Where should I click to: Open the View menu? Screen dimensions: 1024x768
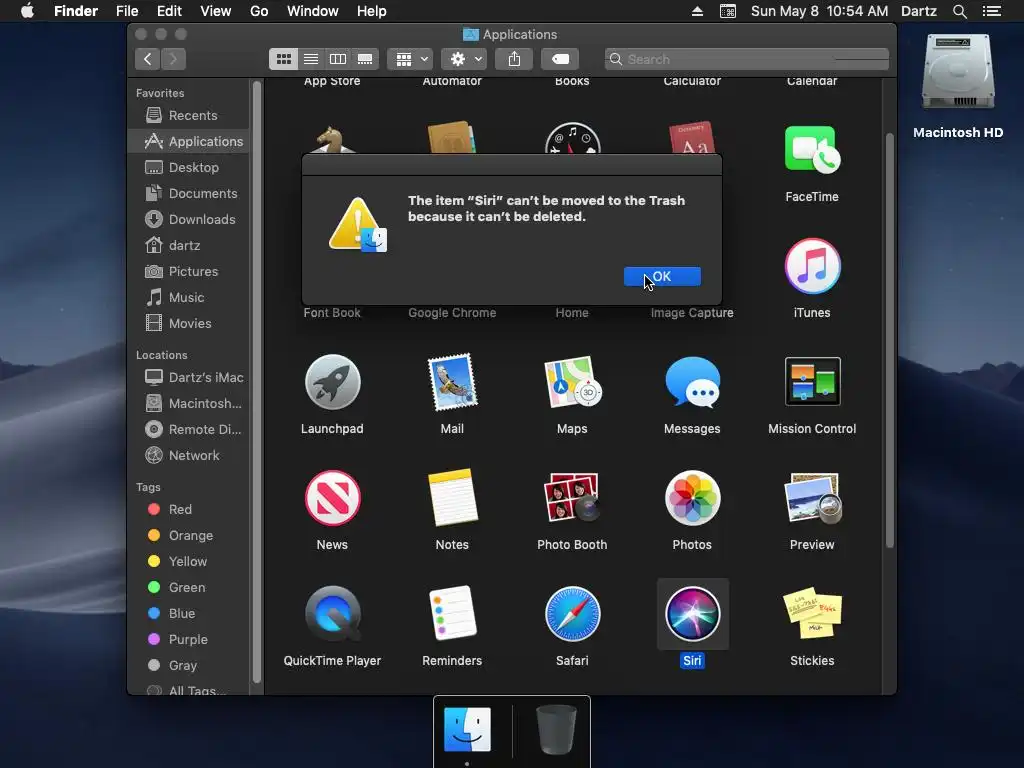tap(216, 11)
